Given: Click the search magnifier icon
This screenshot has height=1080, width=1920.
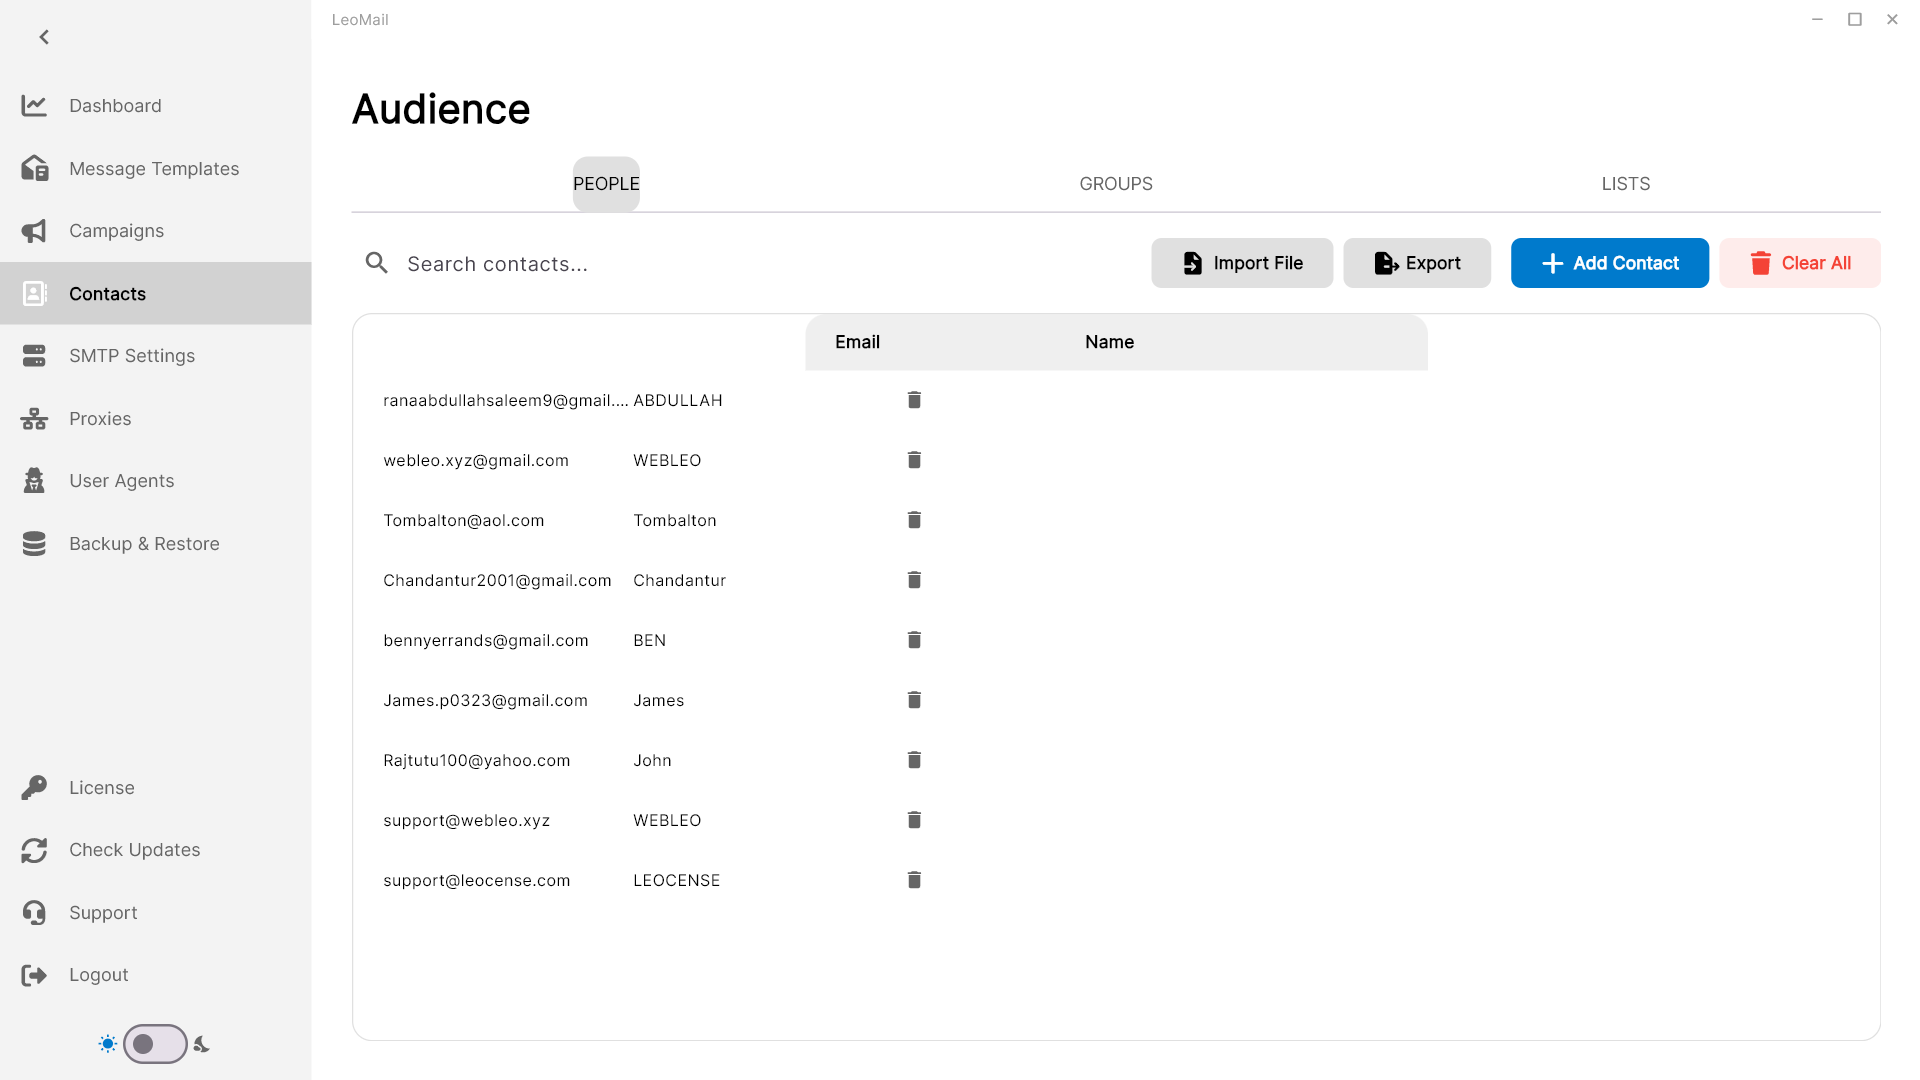Looking at the screenshot, I should click(x=376, y=263).
